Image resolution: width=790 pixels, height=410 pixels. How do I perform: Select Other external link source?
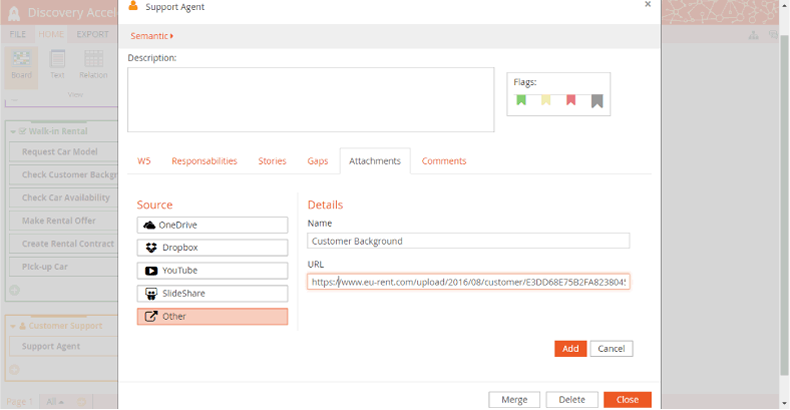[x=212, y=317]
